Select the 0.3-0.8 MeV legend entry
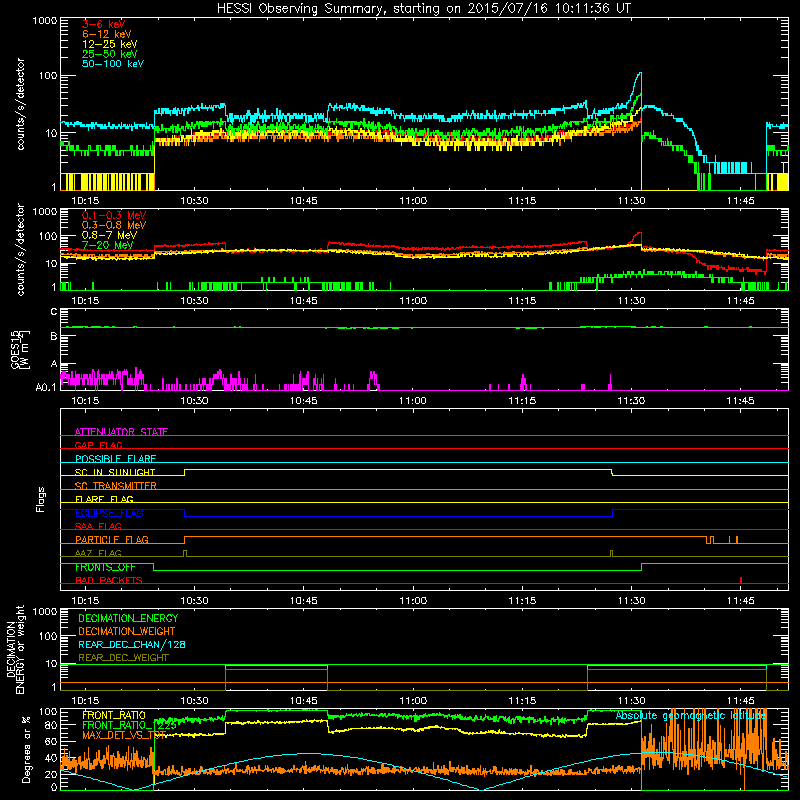800x800 pixels. [x=114, y=225]
